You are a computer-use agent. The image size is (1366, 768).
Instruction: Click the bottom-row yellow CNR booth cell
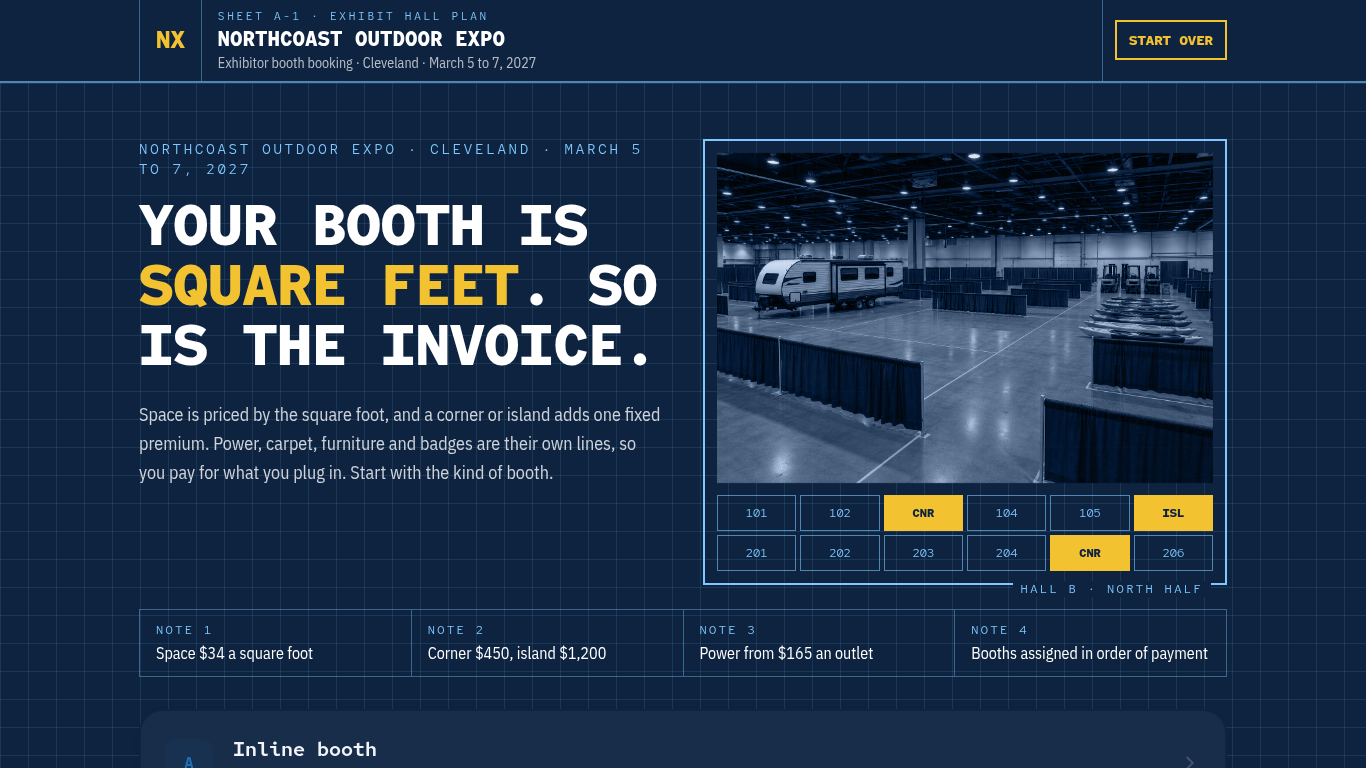point(1090,553)
